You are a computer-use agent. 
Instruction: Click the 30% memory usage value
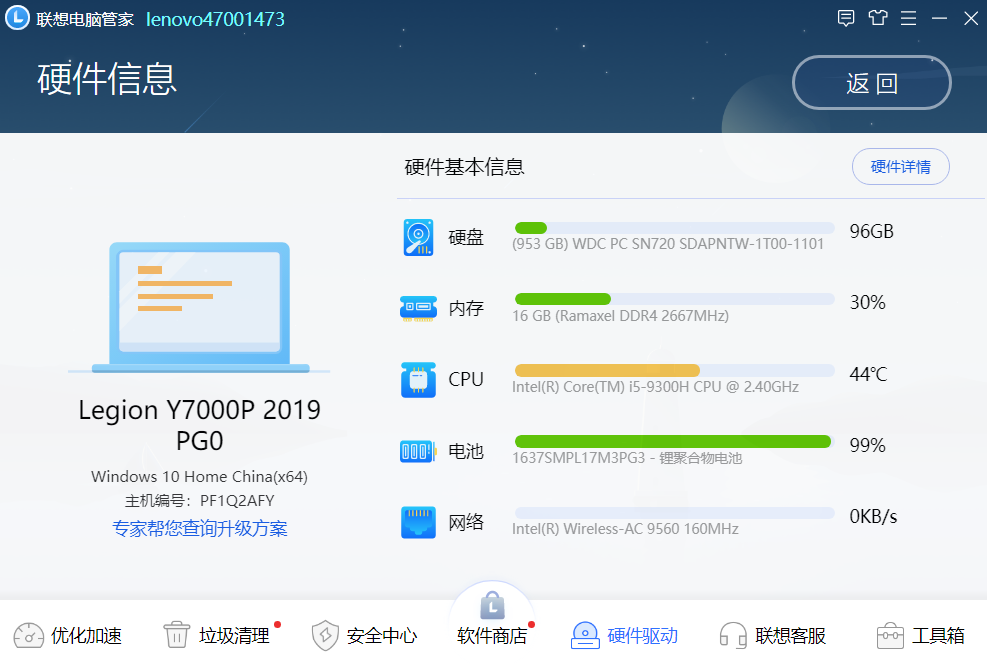click(x=867, y=303)
